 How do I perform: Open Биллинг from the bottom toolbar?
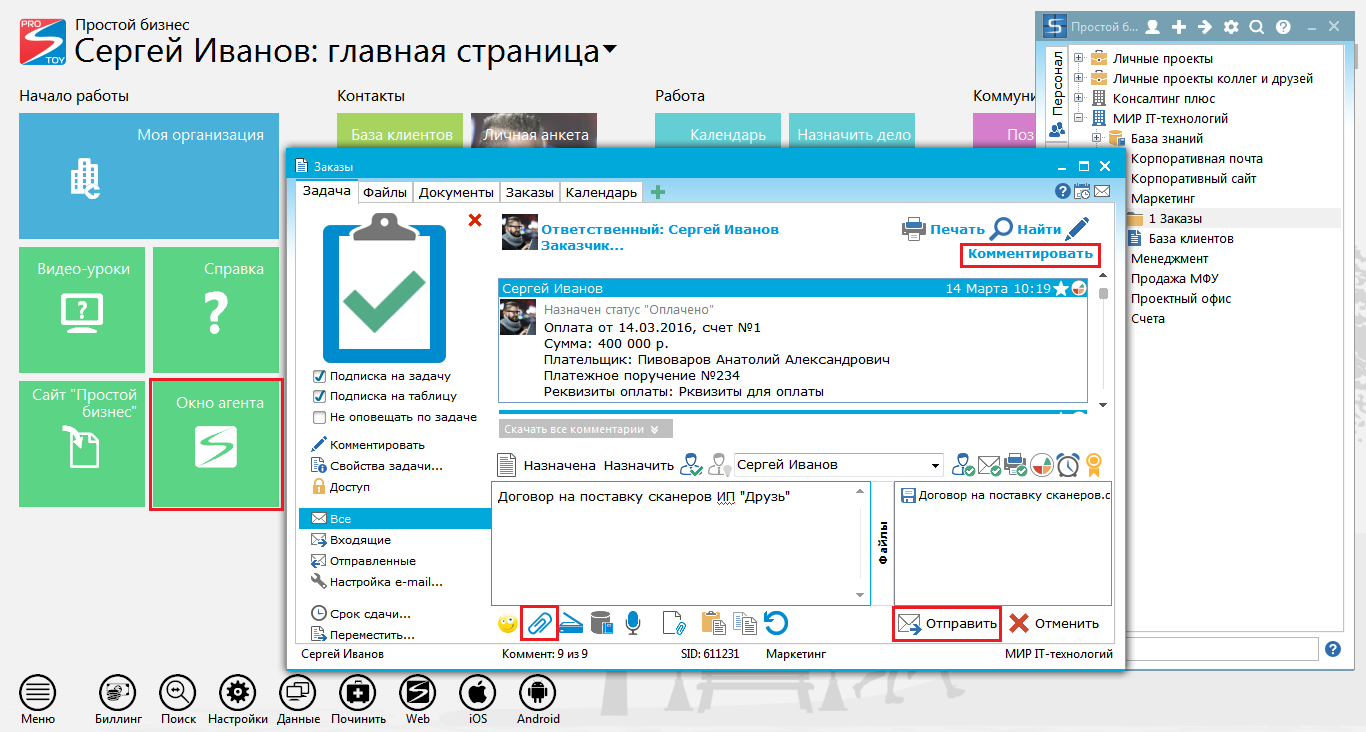pos(118,700)
